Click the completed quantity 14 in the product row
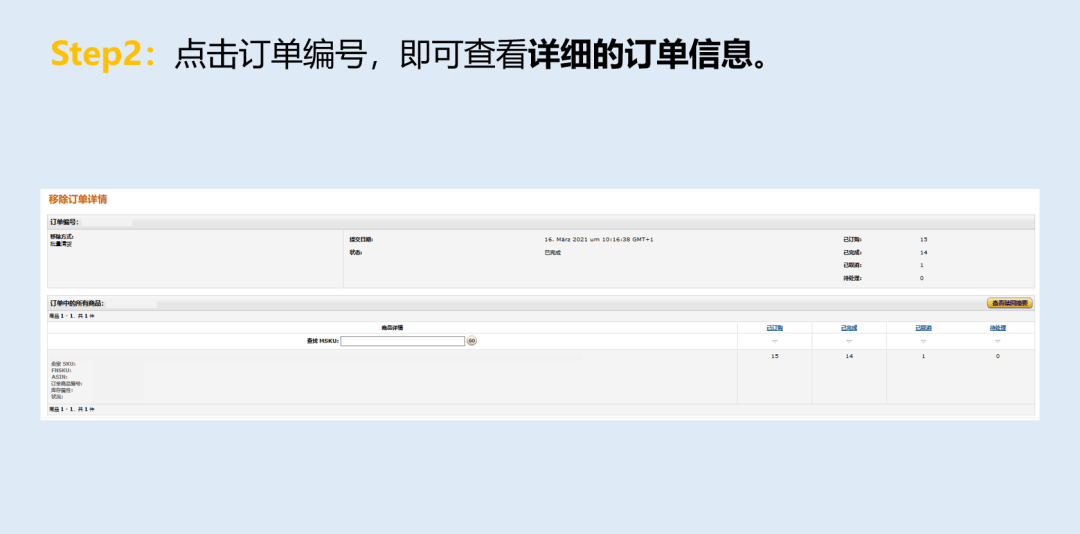 849,356
